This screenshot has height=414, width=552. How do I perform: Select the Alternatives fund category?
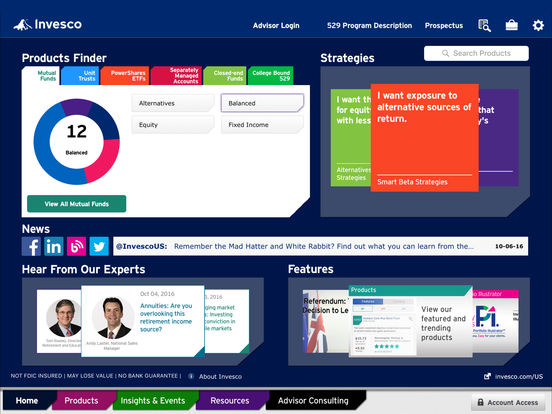pyautogui.click(x=173, y=103)
